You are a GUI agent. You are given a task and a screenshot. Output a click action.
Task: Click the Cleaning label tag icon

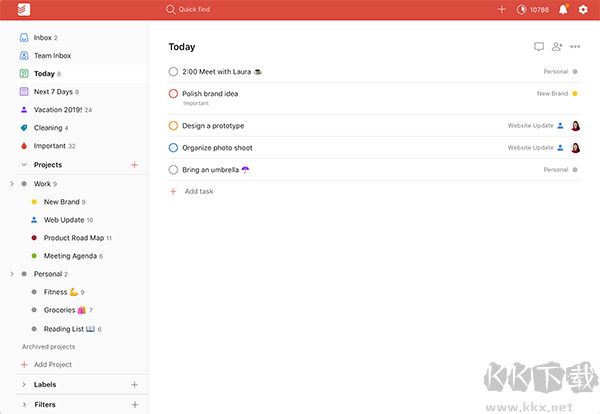pyautogui.click(x=24, y=128)
